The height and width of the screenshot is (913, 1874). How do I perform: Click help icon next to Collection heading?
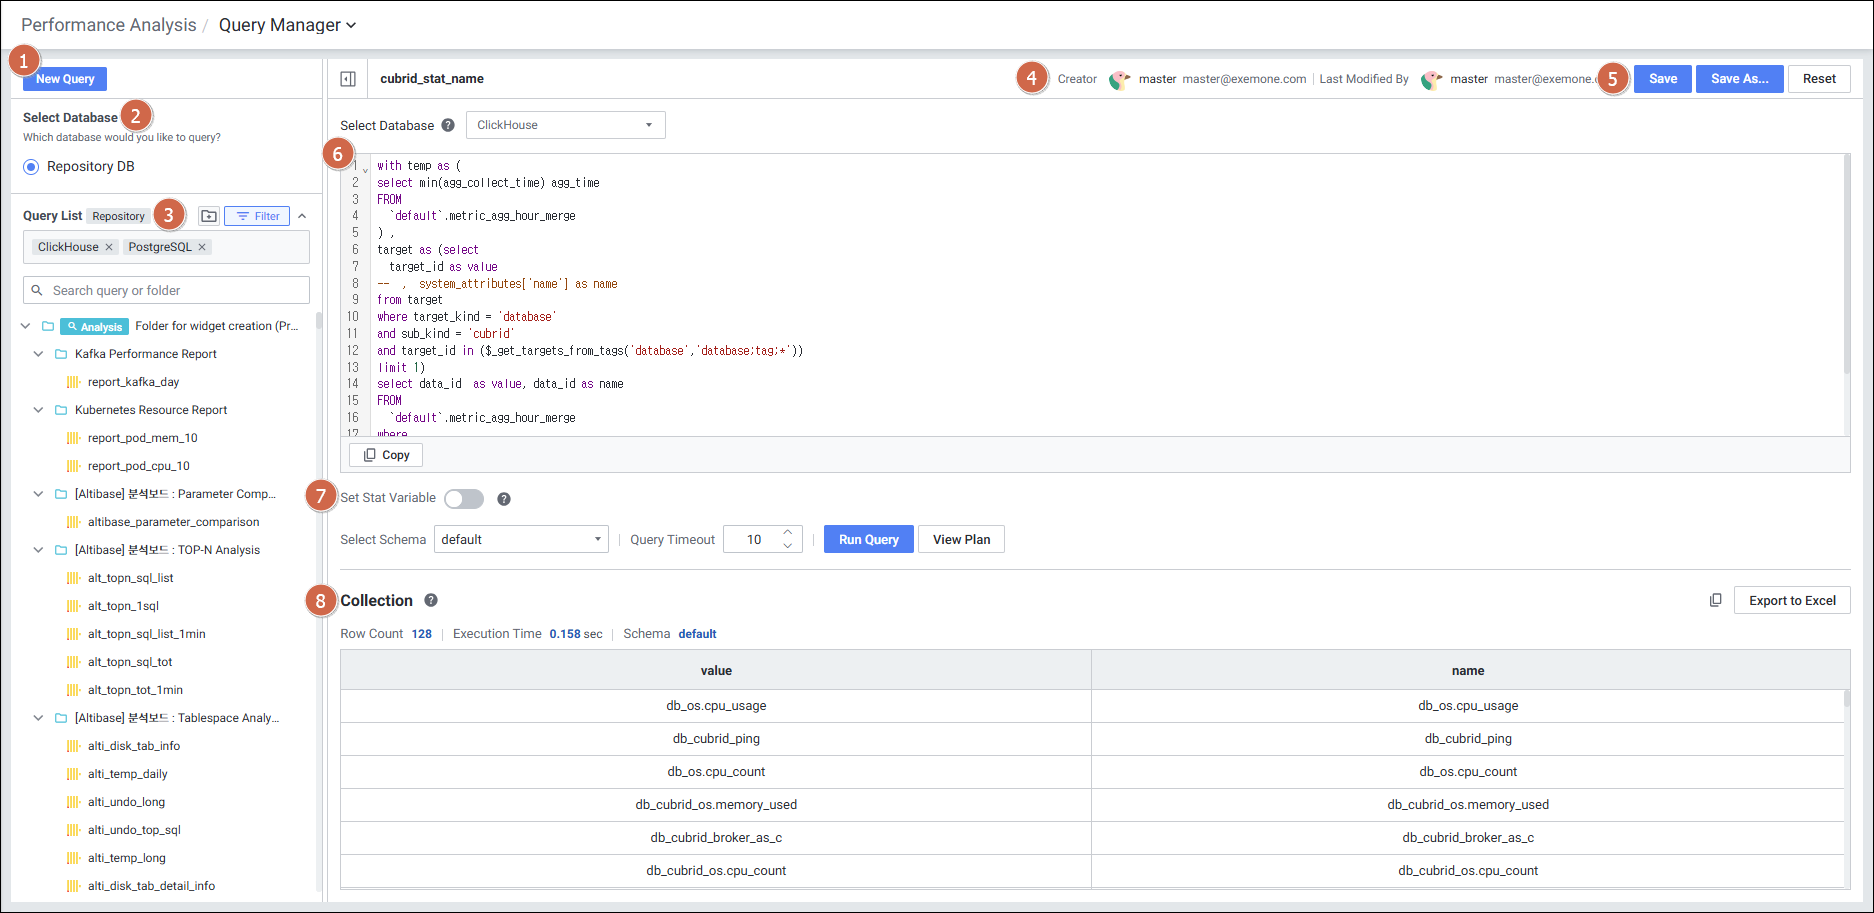click(x=431, y=600)
